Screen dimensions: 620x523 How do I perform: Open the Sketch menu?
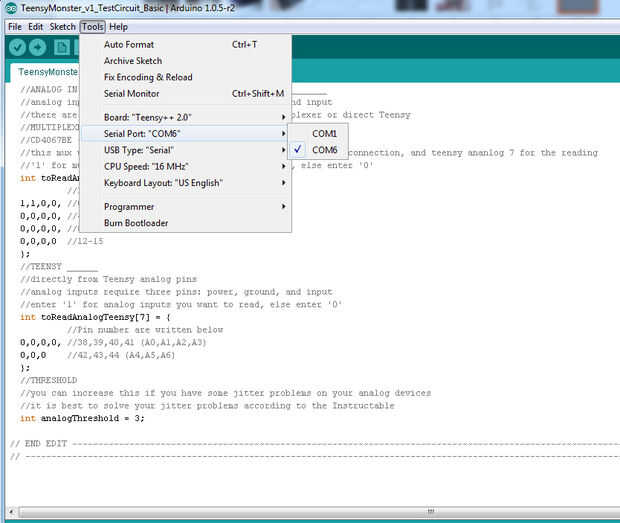pos(62,27)
